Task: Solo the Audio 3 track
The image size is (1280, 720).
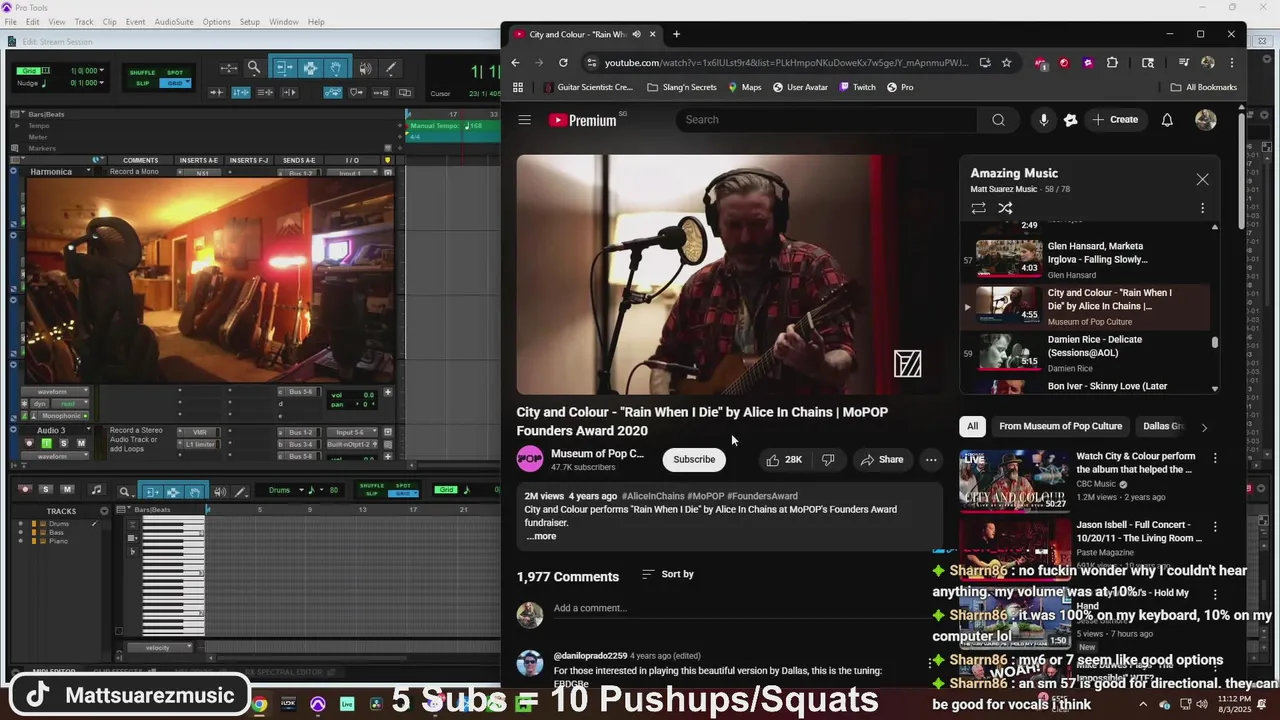Action: (x=64, y=443)
